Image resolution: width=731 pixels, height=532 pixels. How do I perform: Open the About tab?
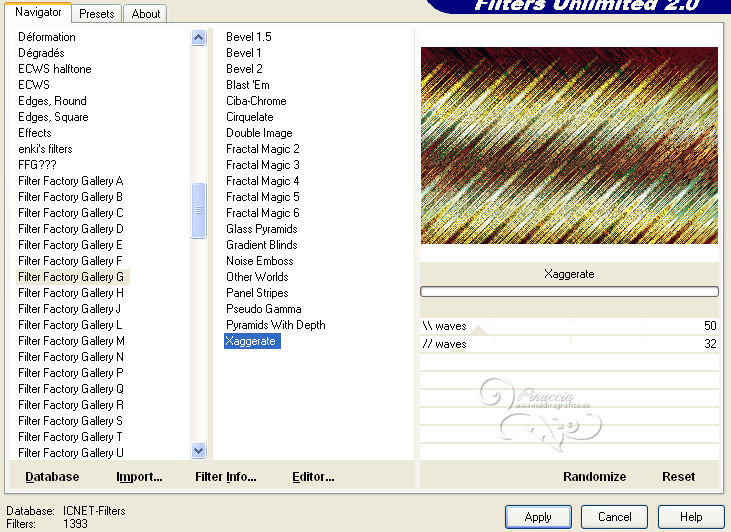145,14
